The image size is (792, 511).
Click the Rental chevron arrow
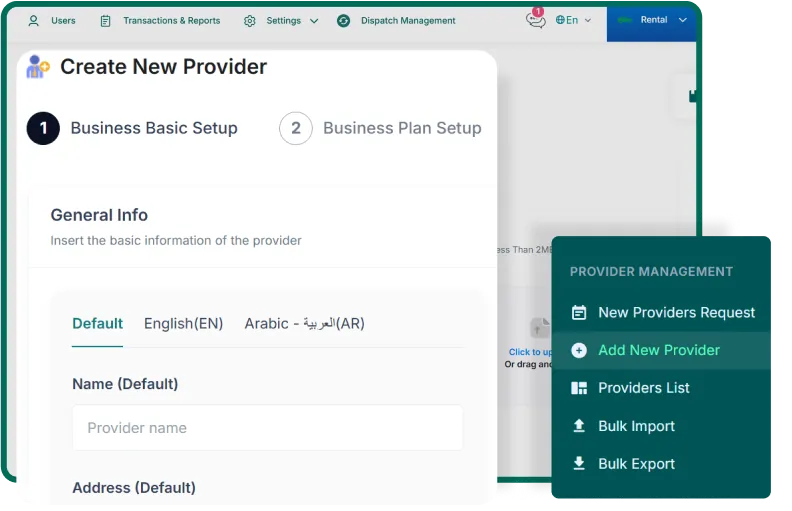point(683,20)
